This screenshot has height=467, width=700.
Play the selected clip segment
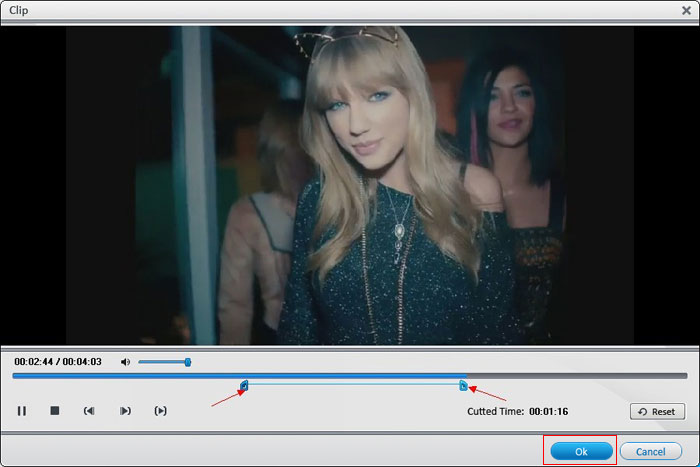[x=161, y=411]
